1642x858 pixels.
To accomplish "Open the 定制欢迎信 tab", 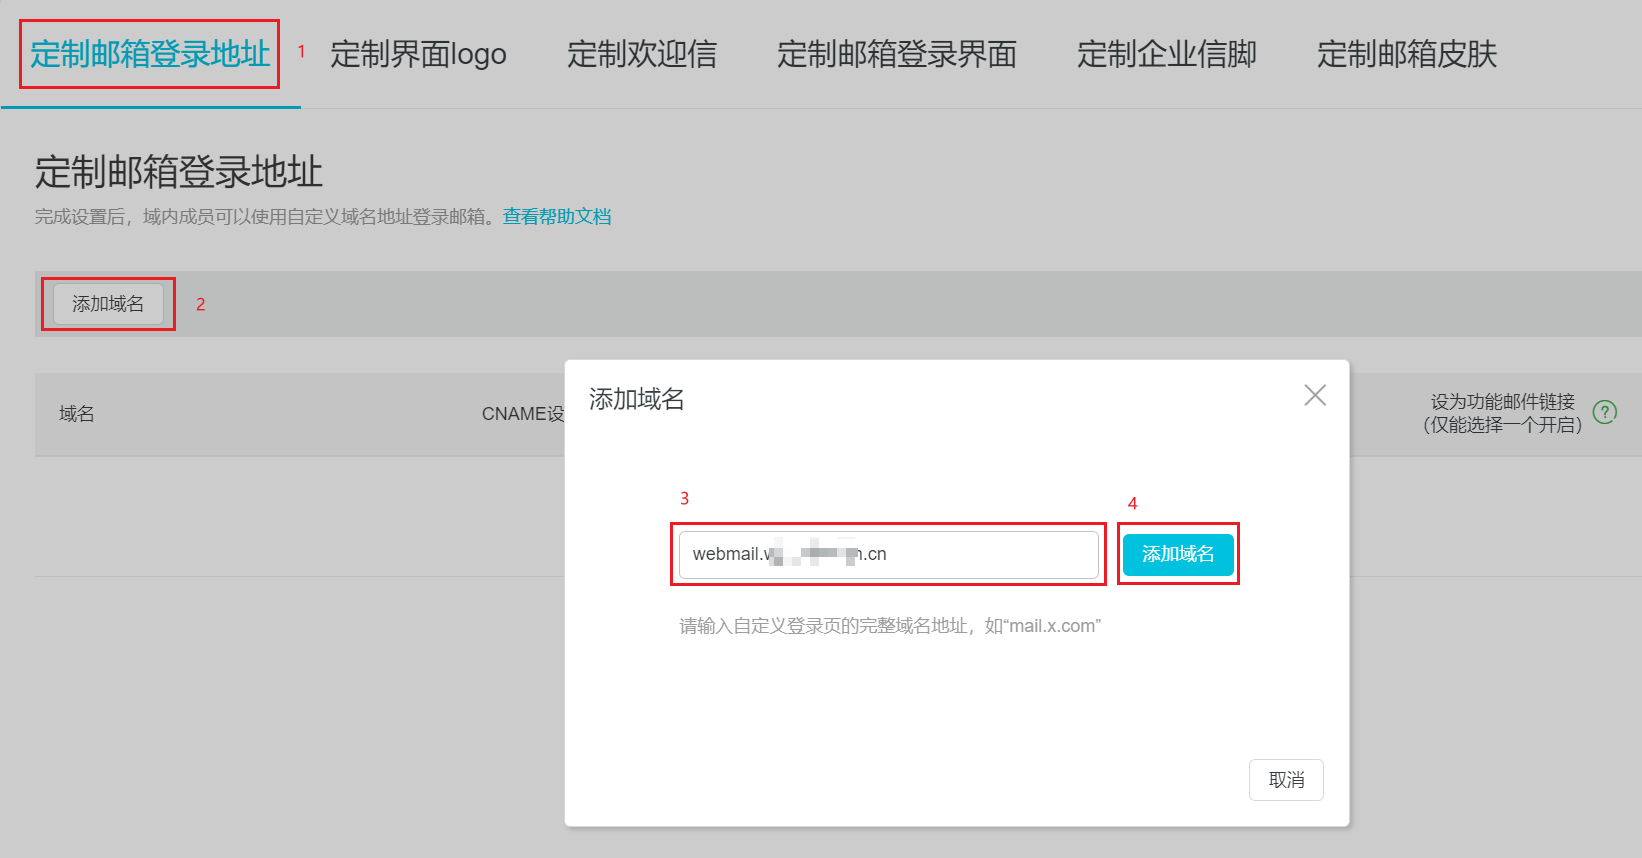I will point(641,54).
